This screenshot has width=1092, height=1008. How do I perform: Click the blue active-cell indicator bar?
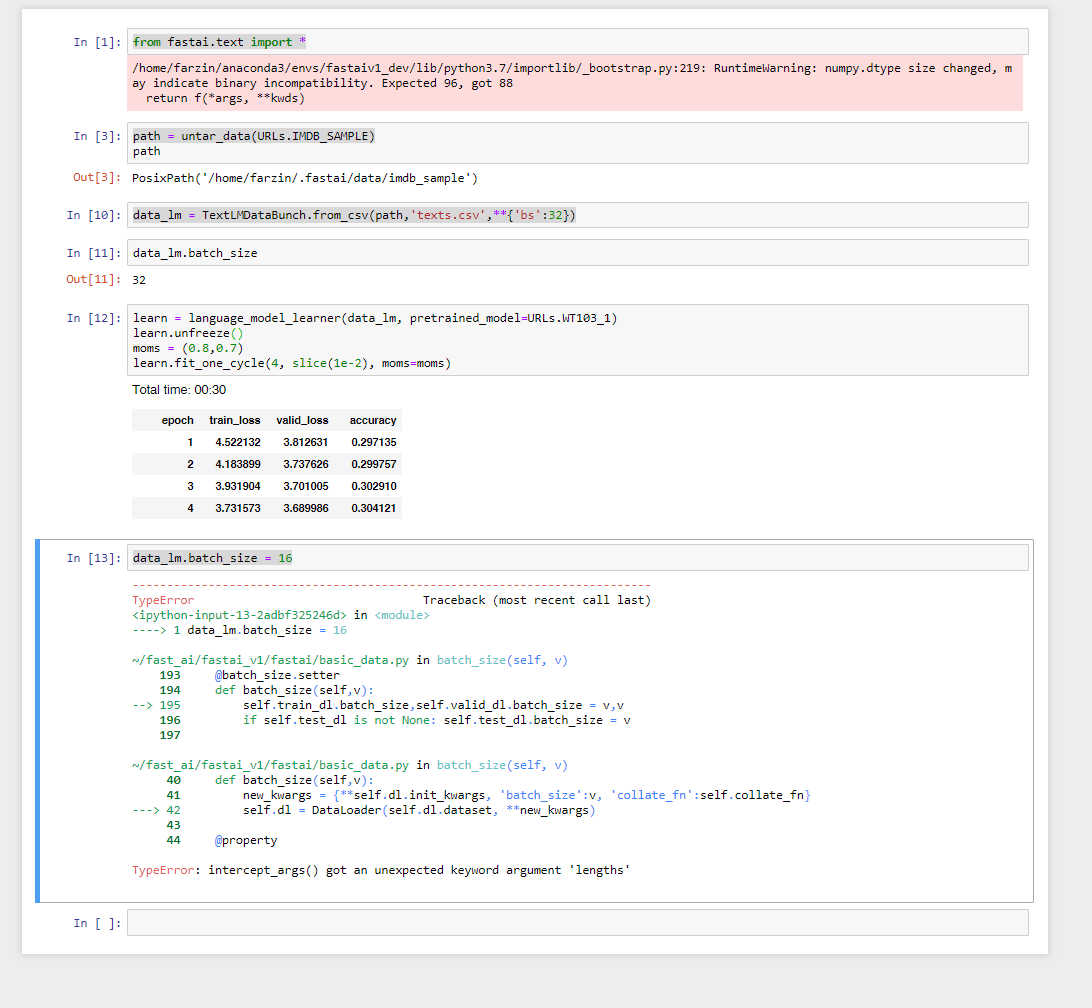coord(37,720)
